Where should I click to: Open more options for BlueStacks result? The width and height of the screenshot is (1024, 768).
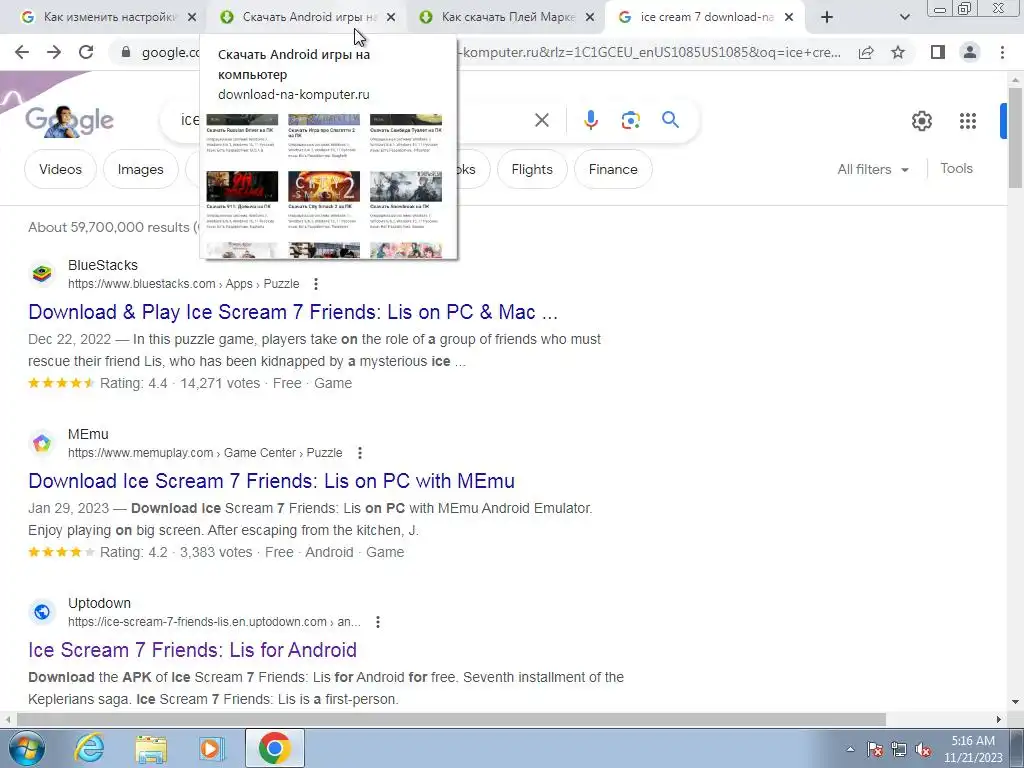(x=316, y=284)
